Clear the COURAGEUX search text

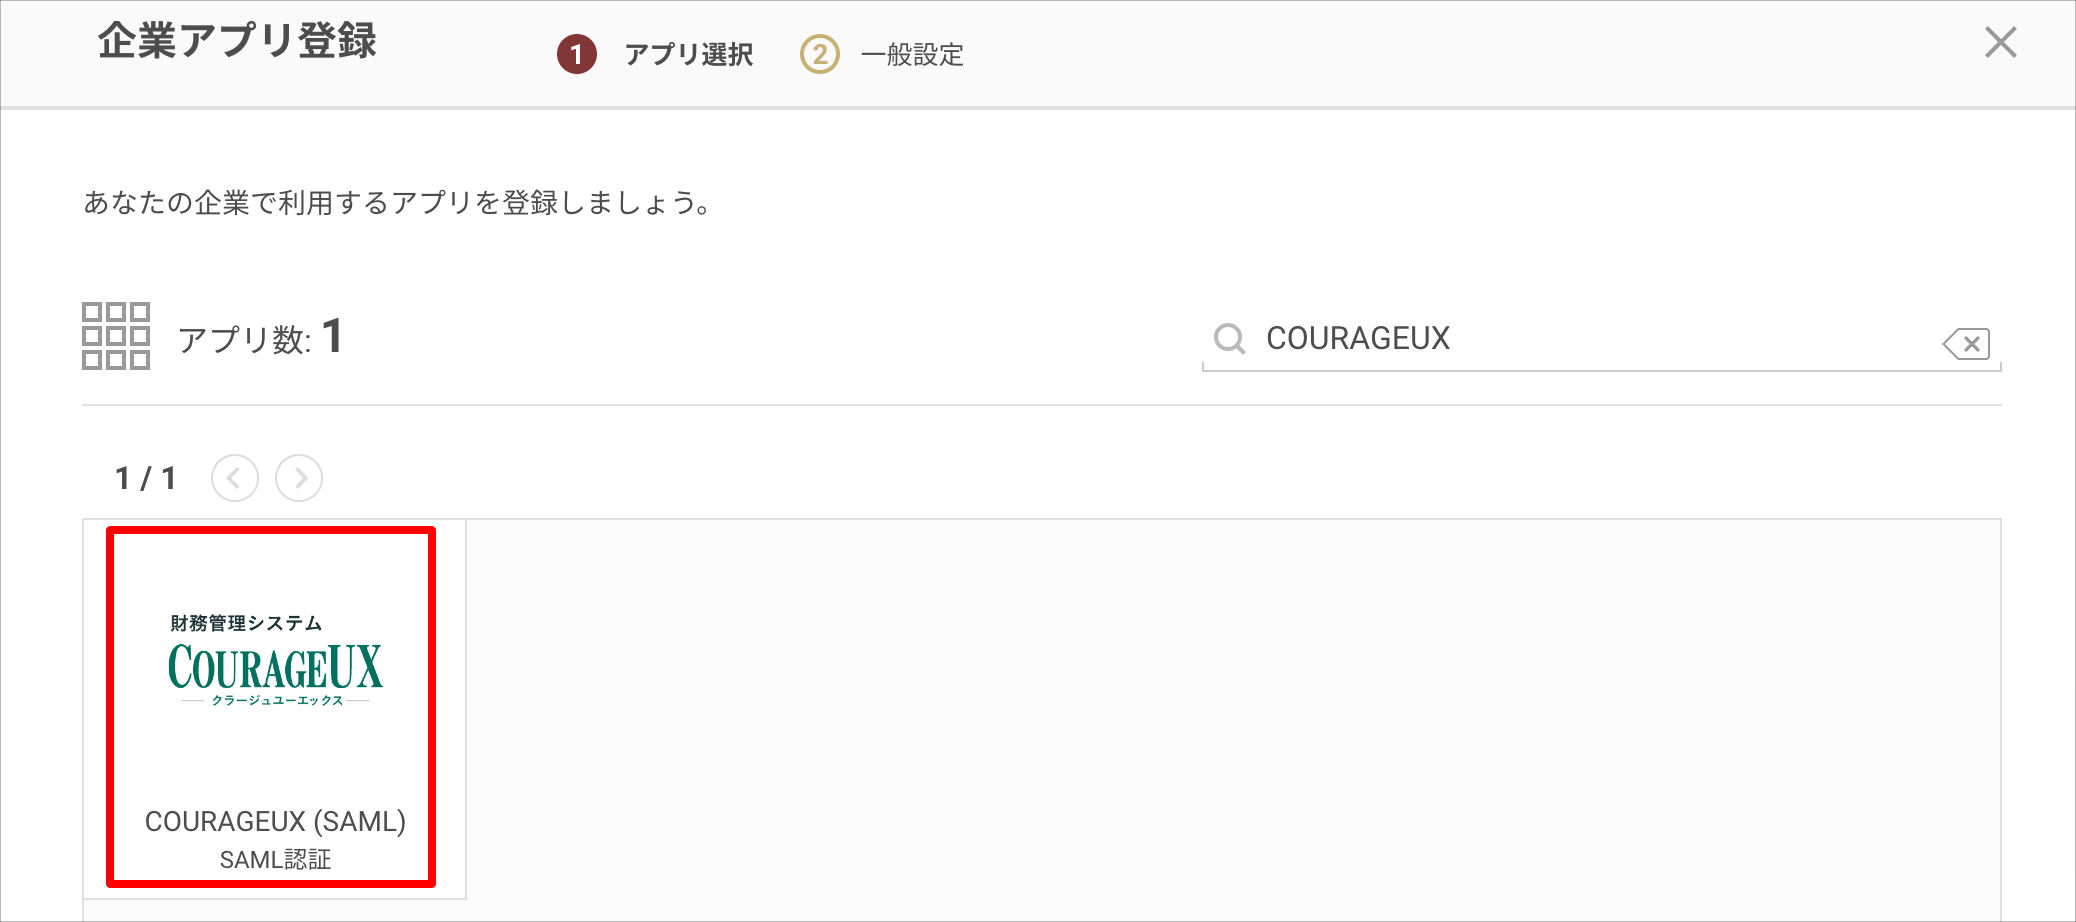coord(1966,344)
